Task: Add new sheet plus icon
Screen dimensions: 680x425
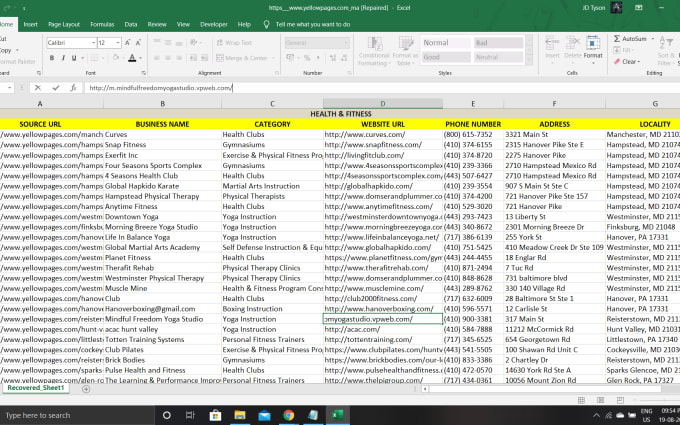Action: [x=86, y=389]
